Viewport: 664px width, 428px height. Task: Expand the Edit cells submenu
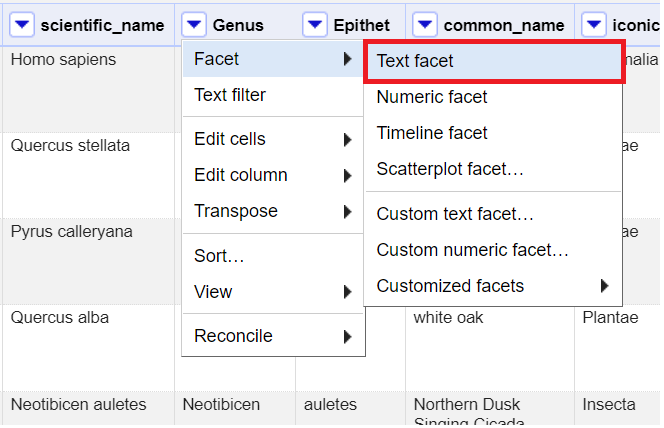273,139
